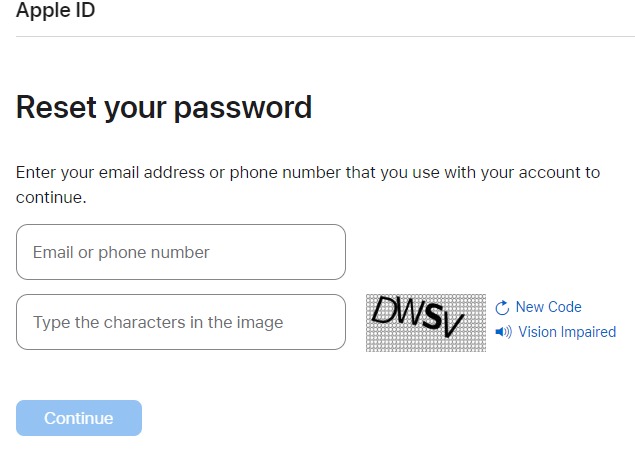Click the Reset your password heading
The height and width of the screenshot is (453, 635).
coord(164,107)
